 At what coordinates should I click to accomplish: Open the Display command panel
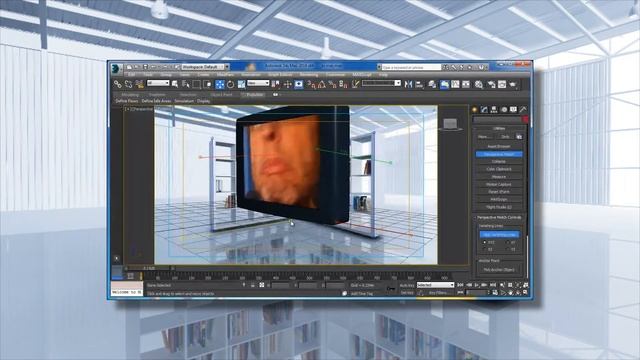[x=513, y=109]
